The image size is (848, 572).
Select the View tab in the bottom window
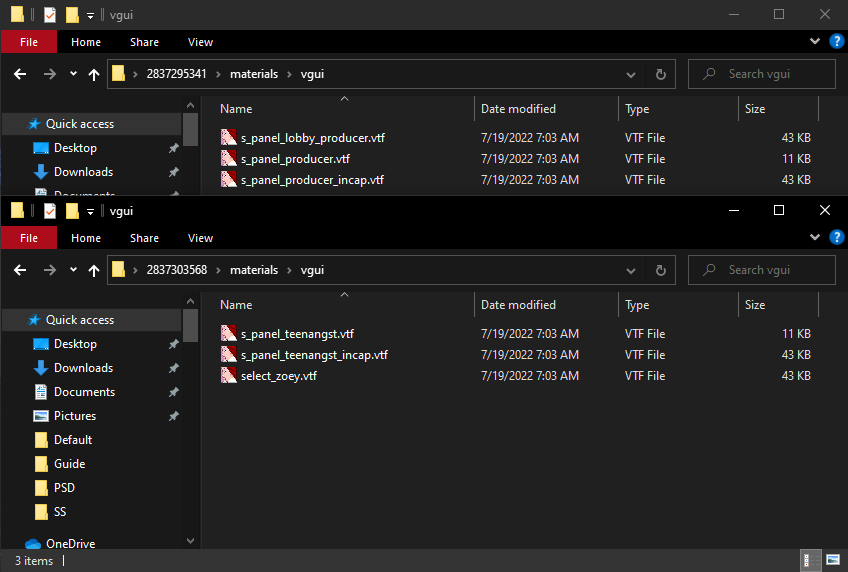(200, 238)
